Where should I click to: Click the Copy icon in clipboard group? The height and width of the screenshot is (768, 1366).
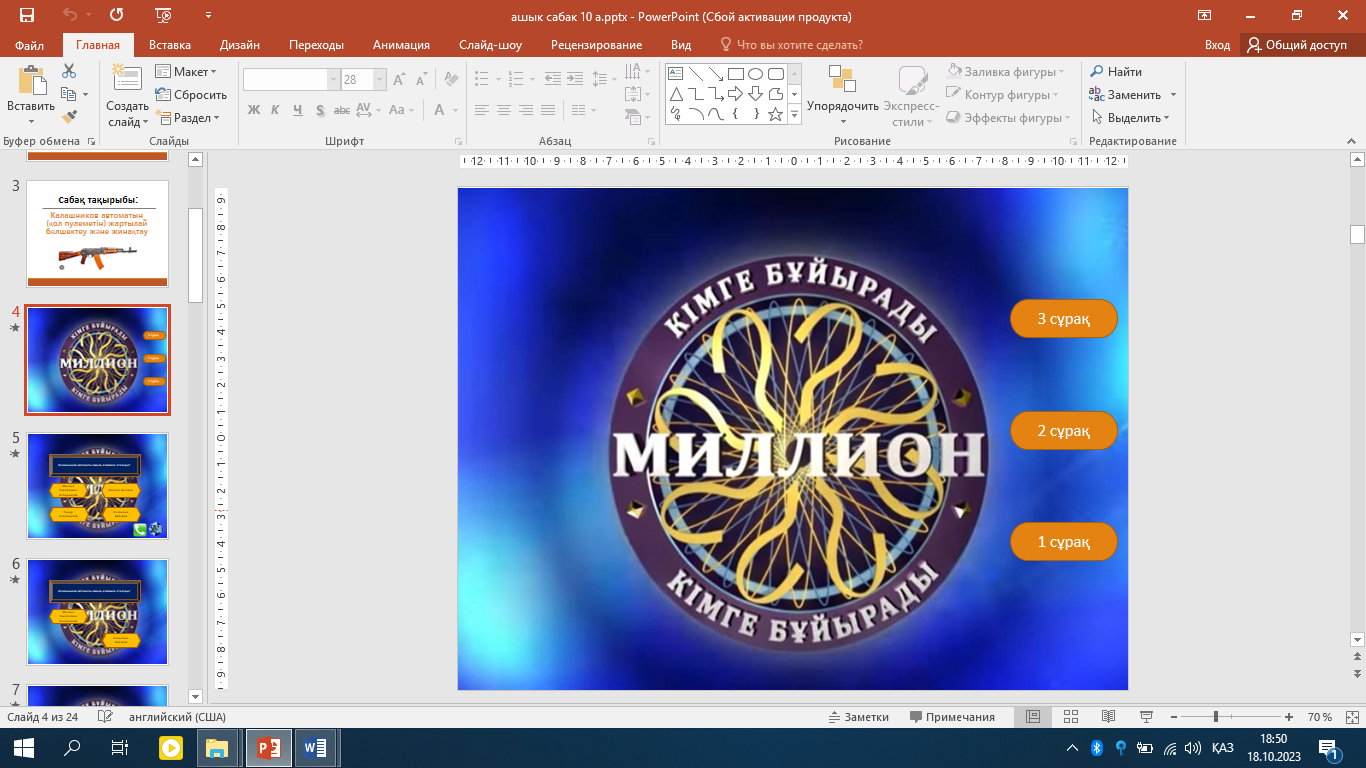tap(68, 94)
